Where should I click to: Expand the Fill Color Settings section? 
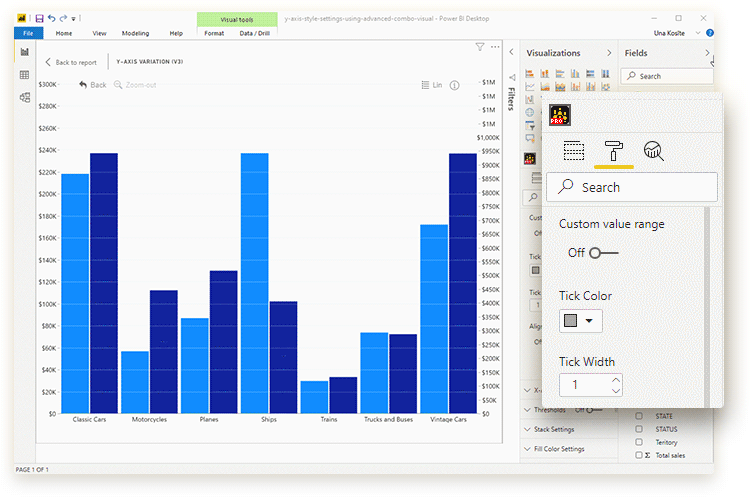pos(568,449)
